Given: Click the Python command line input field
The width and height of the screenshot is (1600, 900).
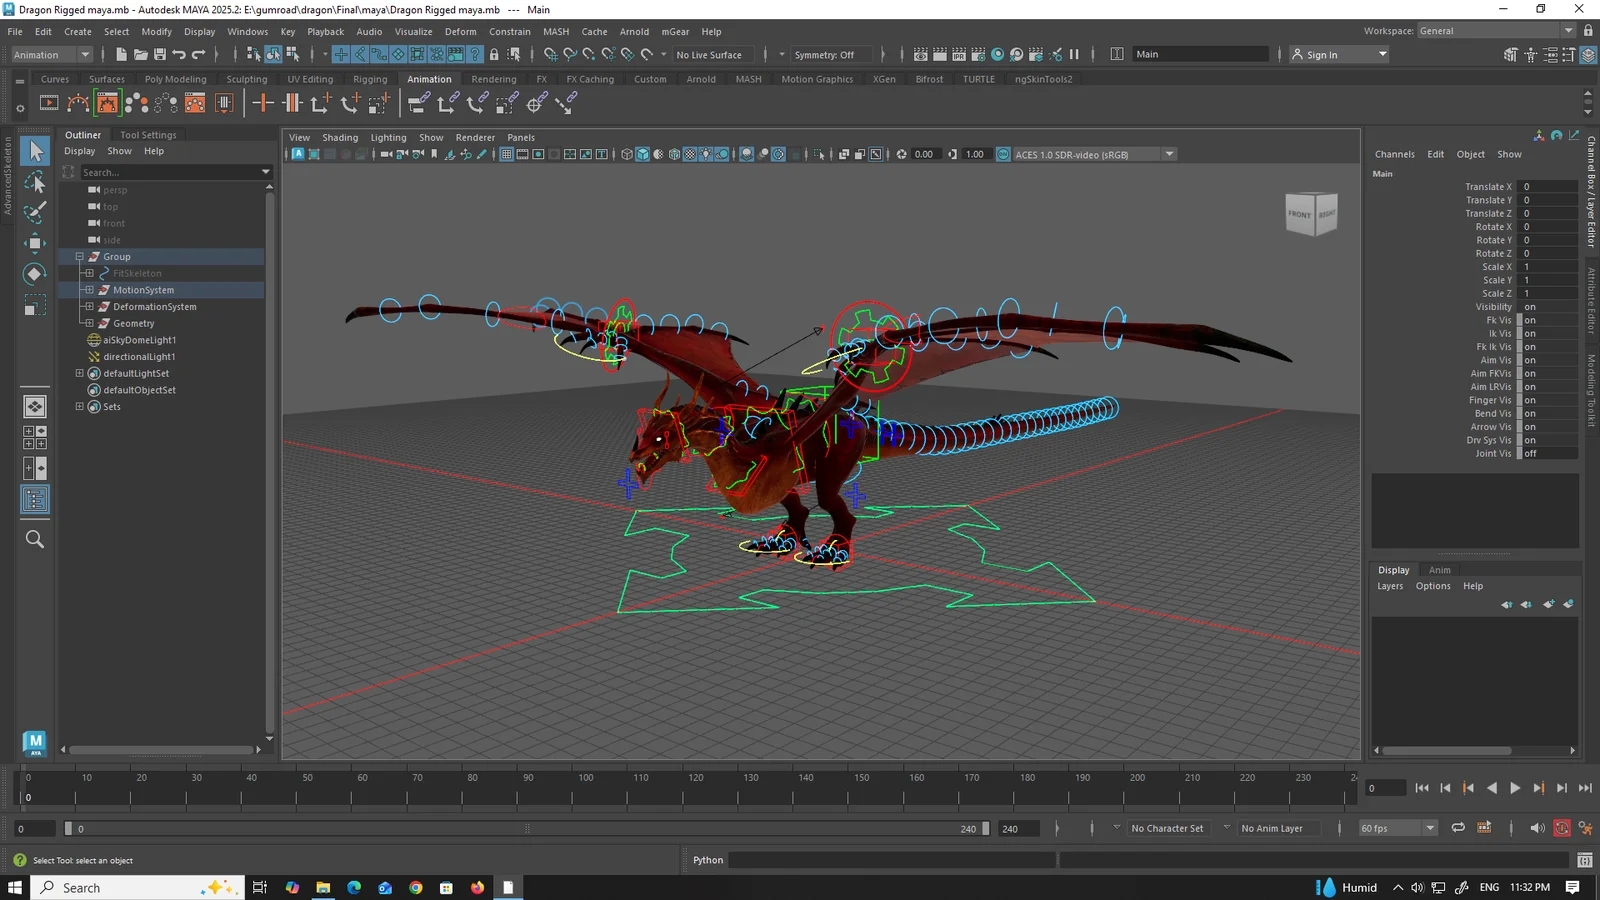Looking at the screenshot, I should (890, 859).
